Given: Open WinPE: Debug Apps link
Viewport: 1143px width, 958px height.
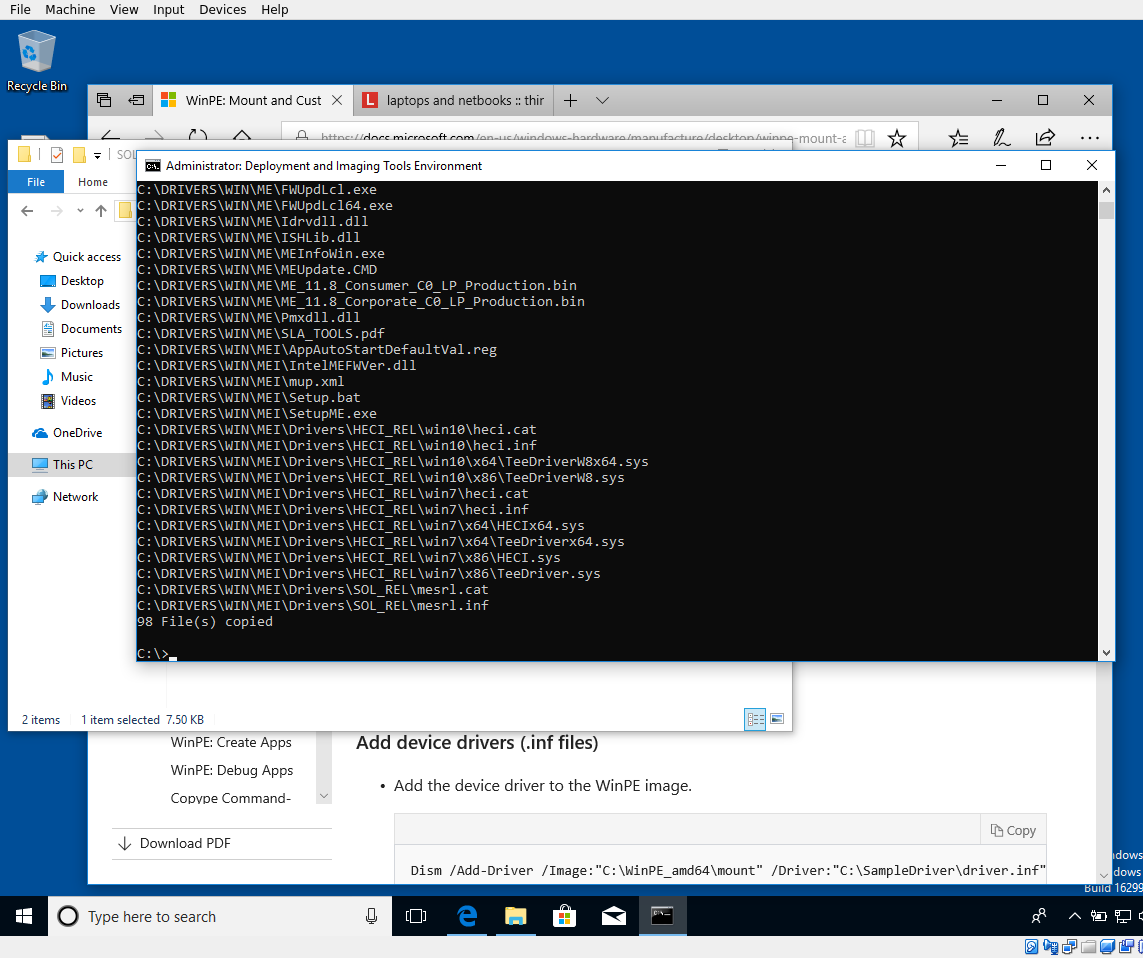Looking at the screenshot, I should point(232,771).
